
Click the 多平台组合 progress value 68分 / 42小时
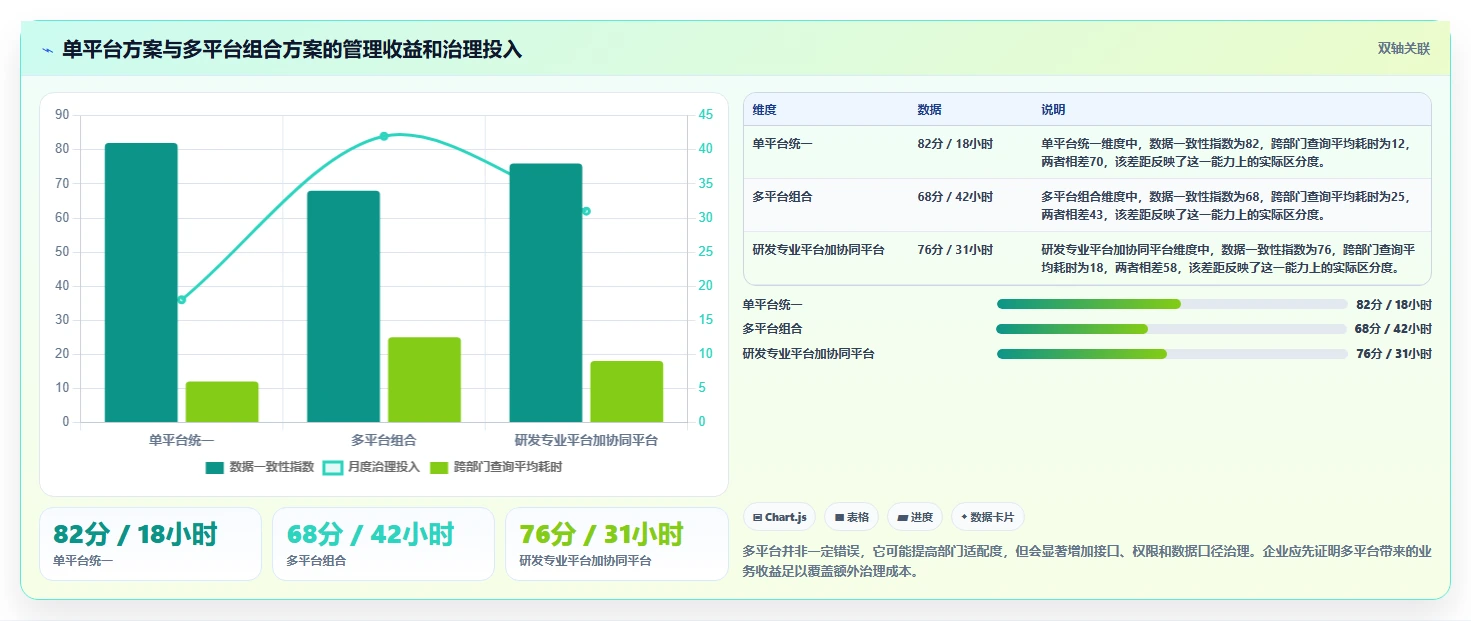tap(1394, 329)
